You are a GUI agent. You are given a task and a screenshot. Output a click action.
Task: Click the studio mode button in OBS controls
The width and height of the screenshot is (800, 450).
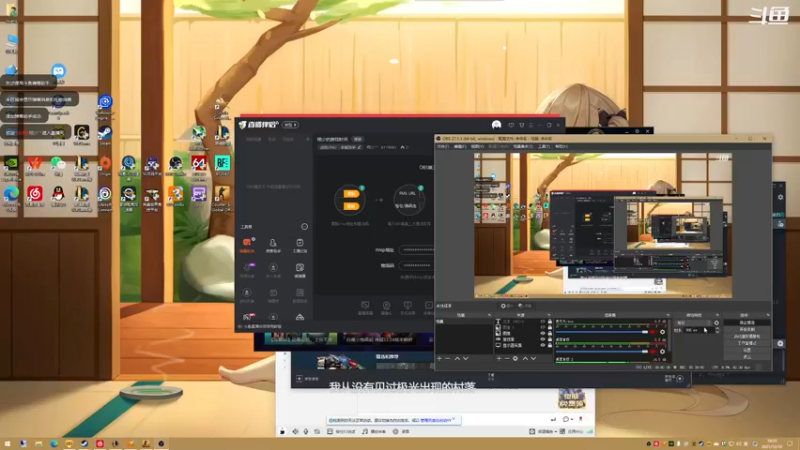tap(747, 343)
